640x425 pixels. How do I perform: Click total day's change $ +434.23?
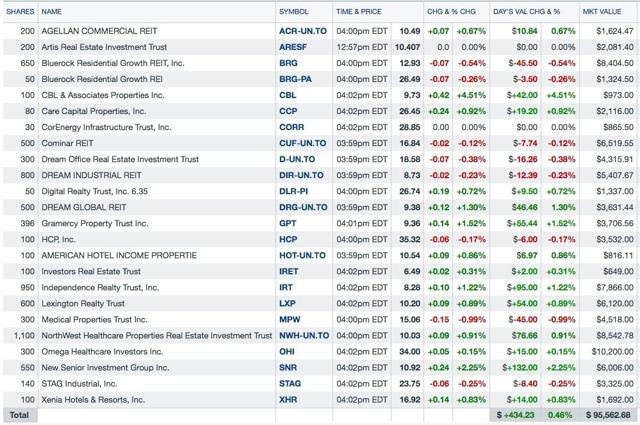point(515,415)
